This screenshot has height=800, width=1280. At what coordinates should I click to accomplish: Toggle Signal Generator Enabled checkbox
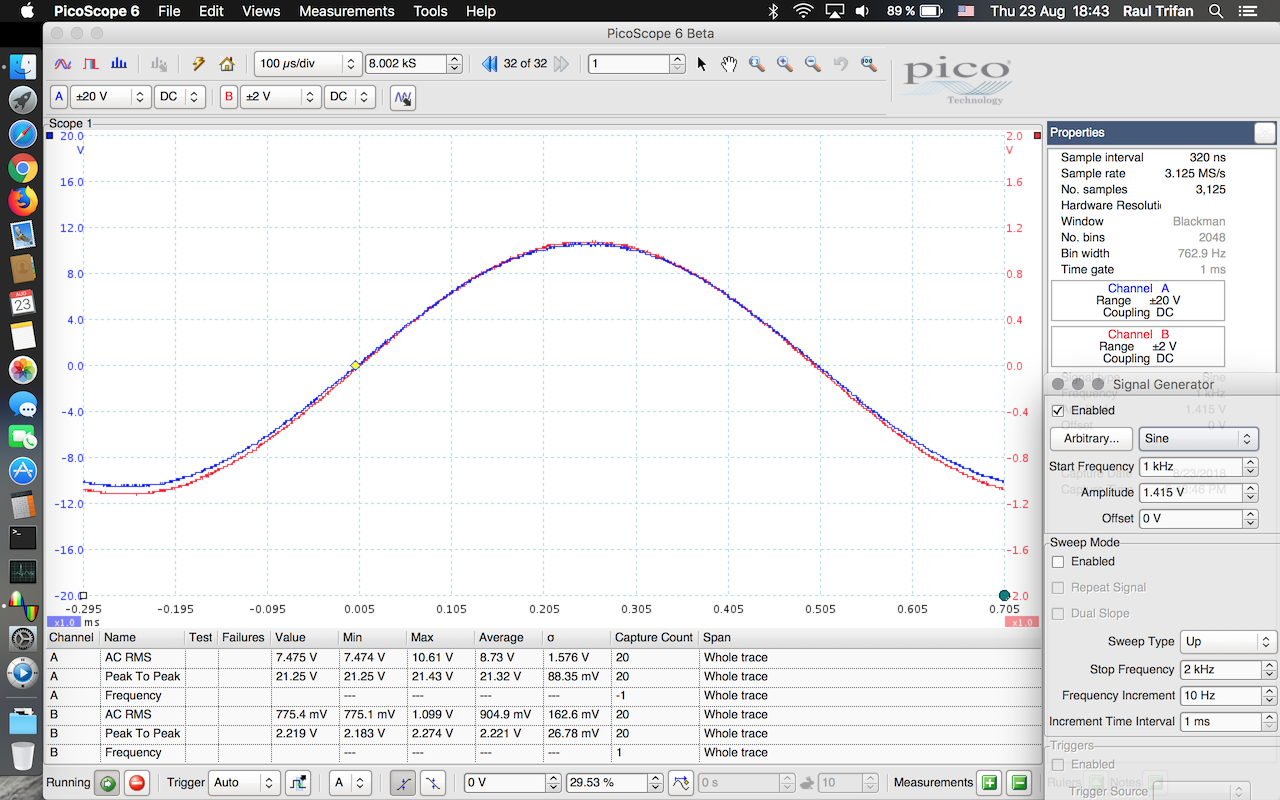point(1058,410)
